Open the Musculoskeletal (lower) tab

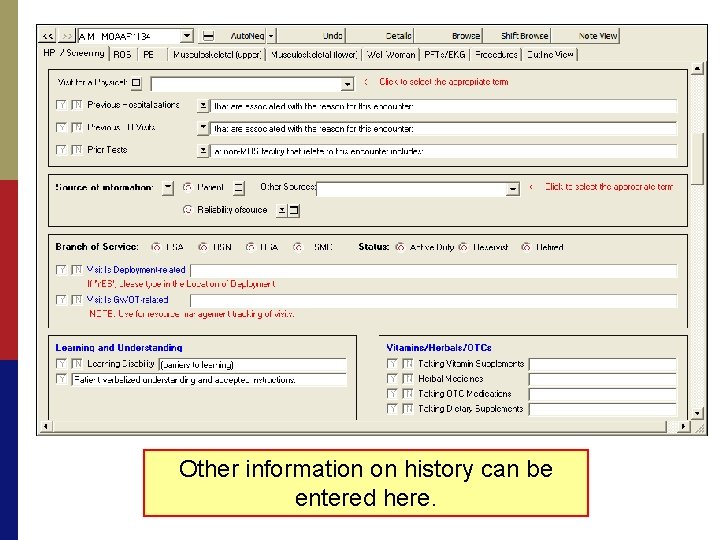[x=314, y=55]
